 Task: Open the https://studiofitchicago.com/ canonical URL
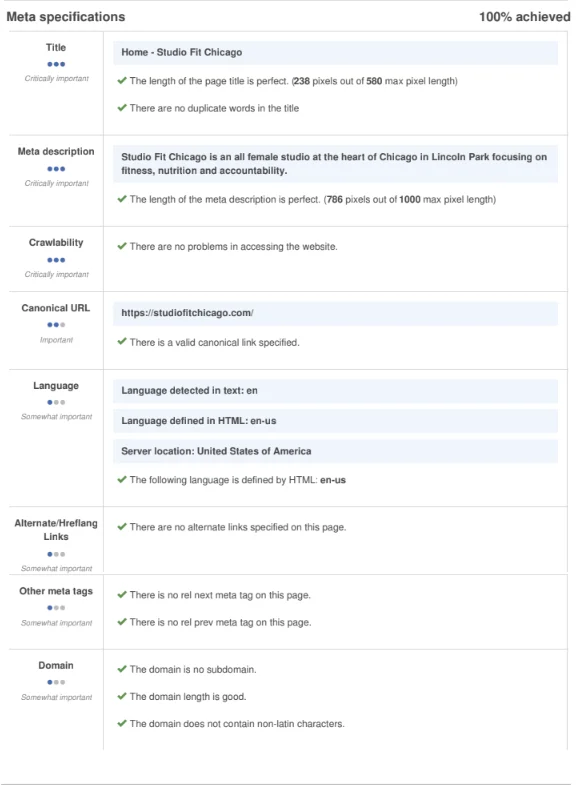point(187,313)
